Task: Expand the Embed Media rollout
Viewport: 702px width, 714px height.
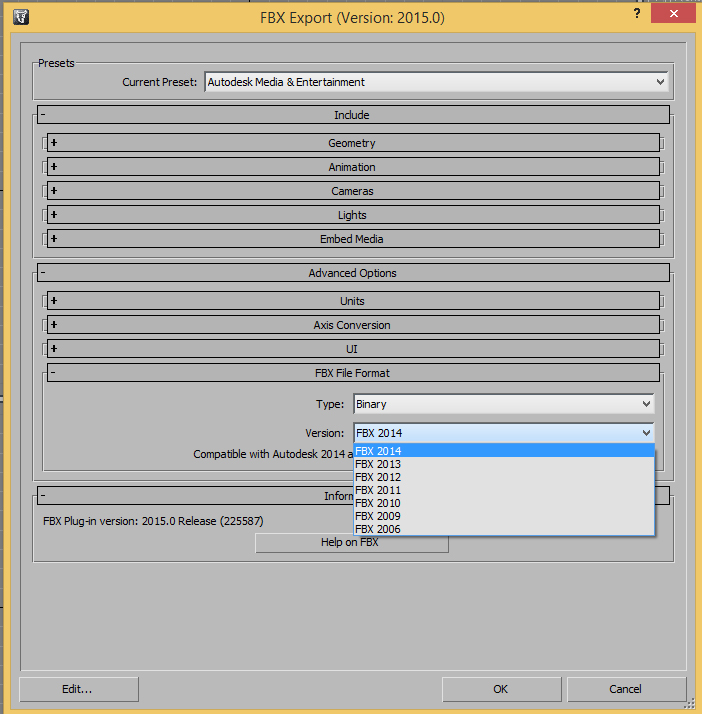Action: coord(353,239)
